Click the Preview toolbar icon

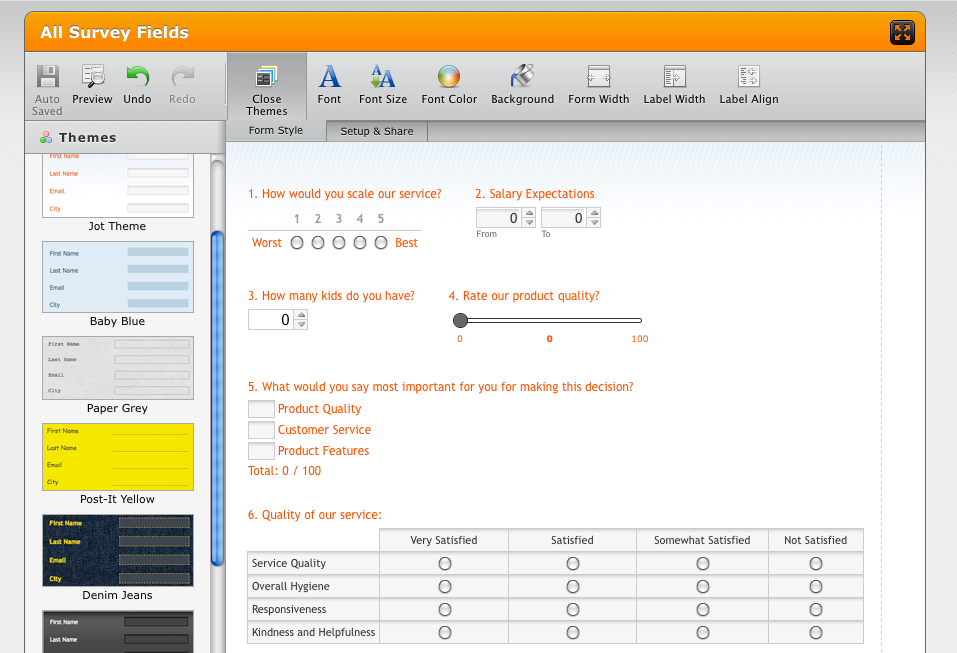pos(92,84)
